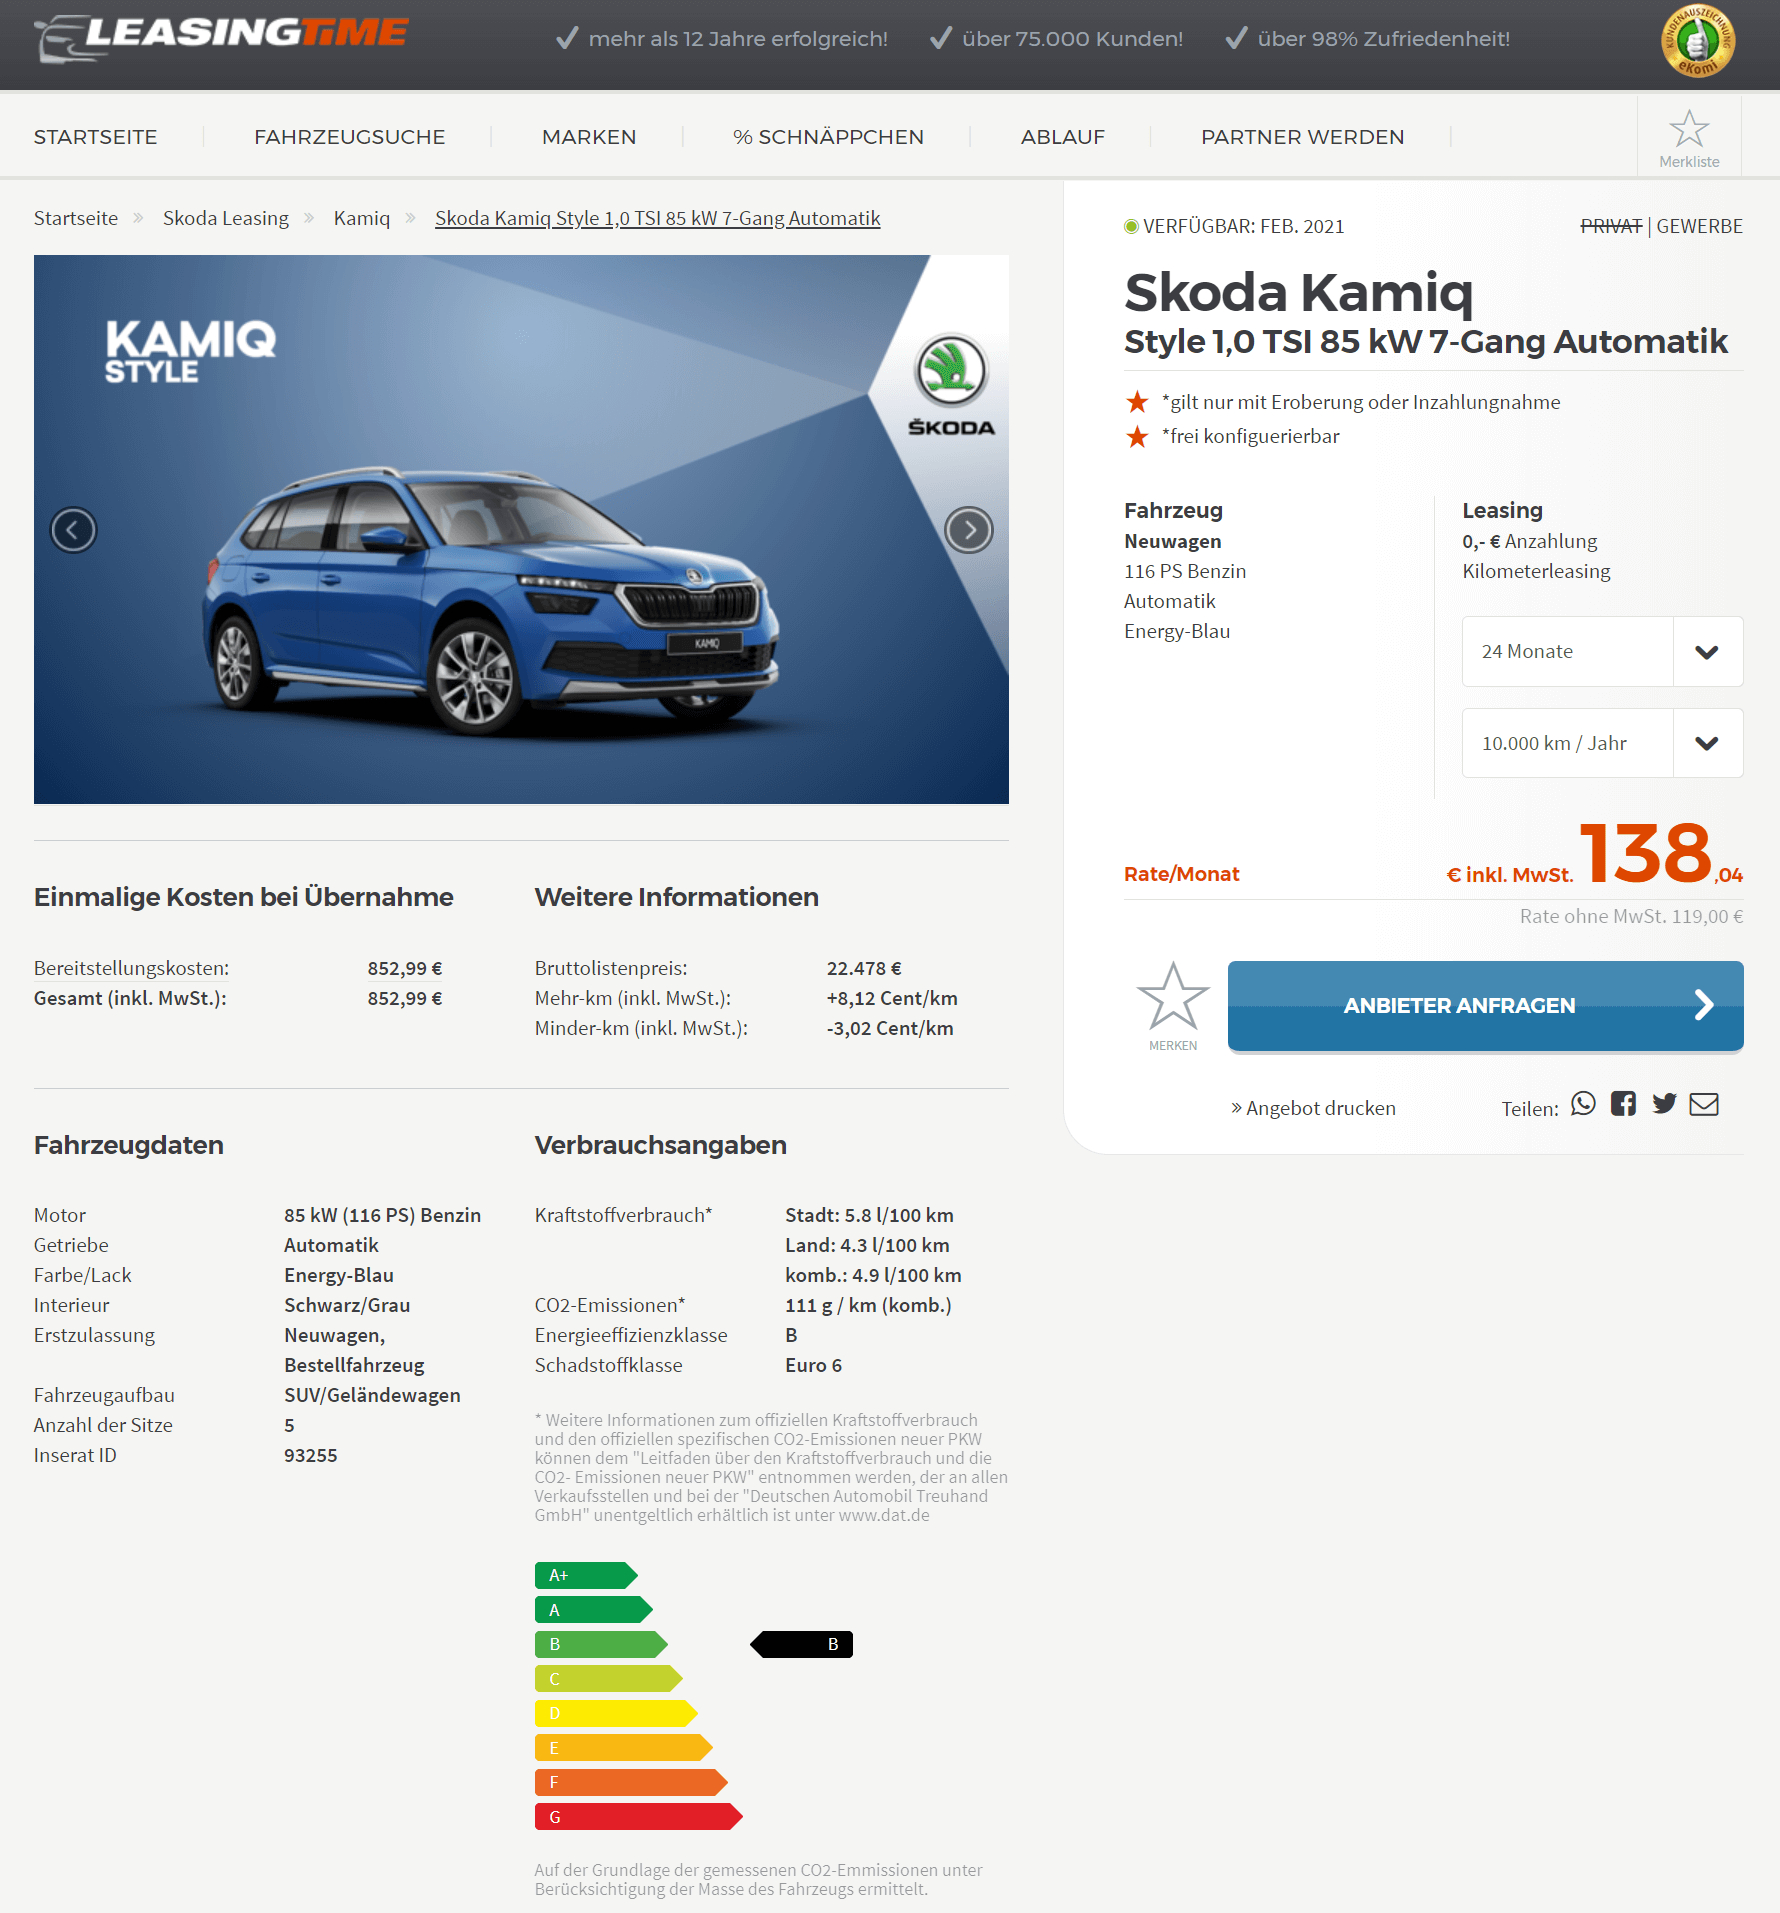Click the orange star beside Eroberung note
The image size is (1780, 1913).
(x=1137, y=402)
